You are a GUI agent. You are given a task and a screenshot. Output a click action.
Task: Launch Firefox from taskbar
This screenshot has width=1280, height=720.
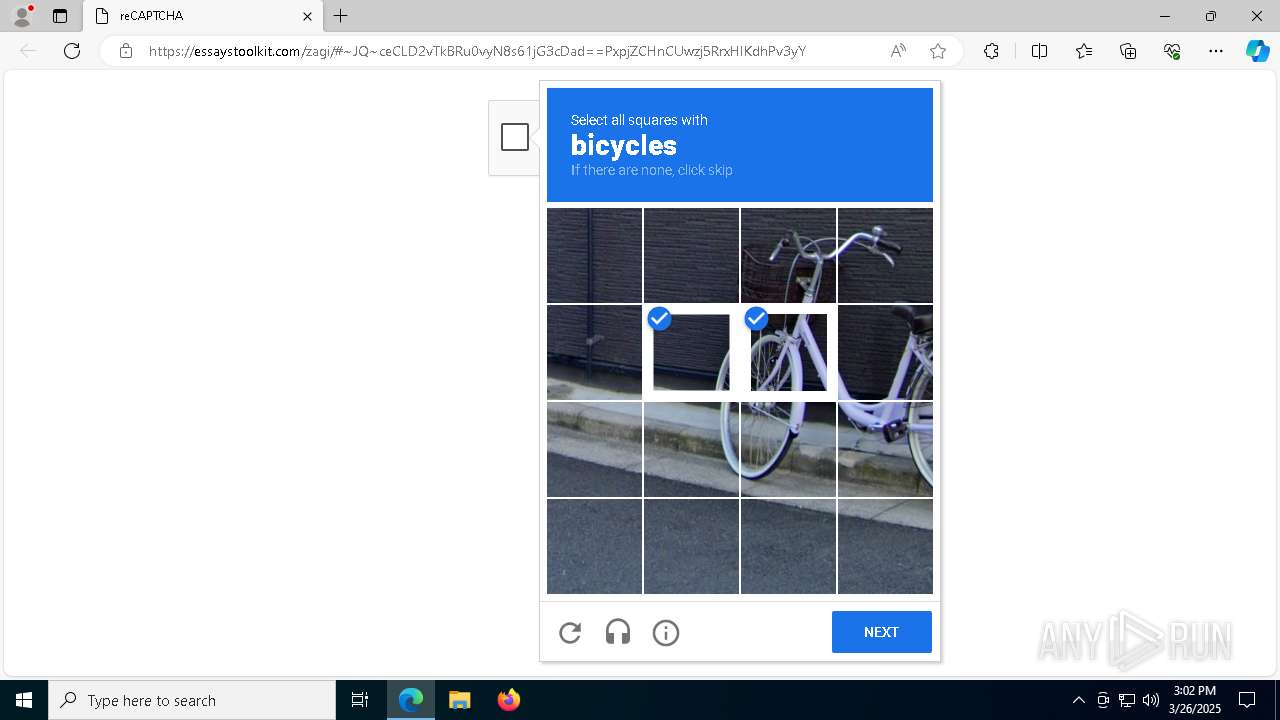(508, 700)
